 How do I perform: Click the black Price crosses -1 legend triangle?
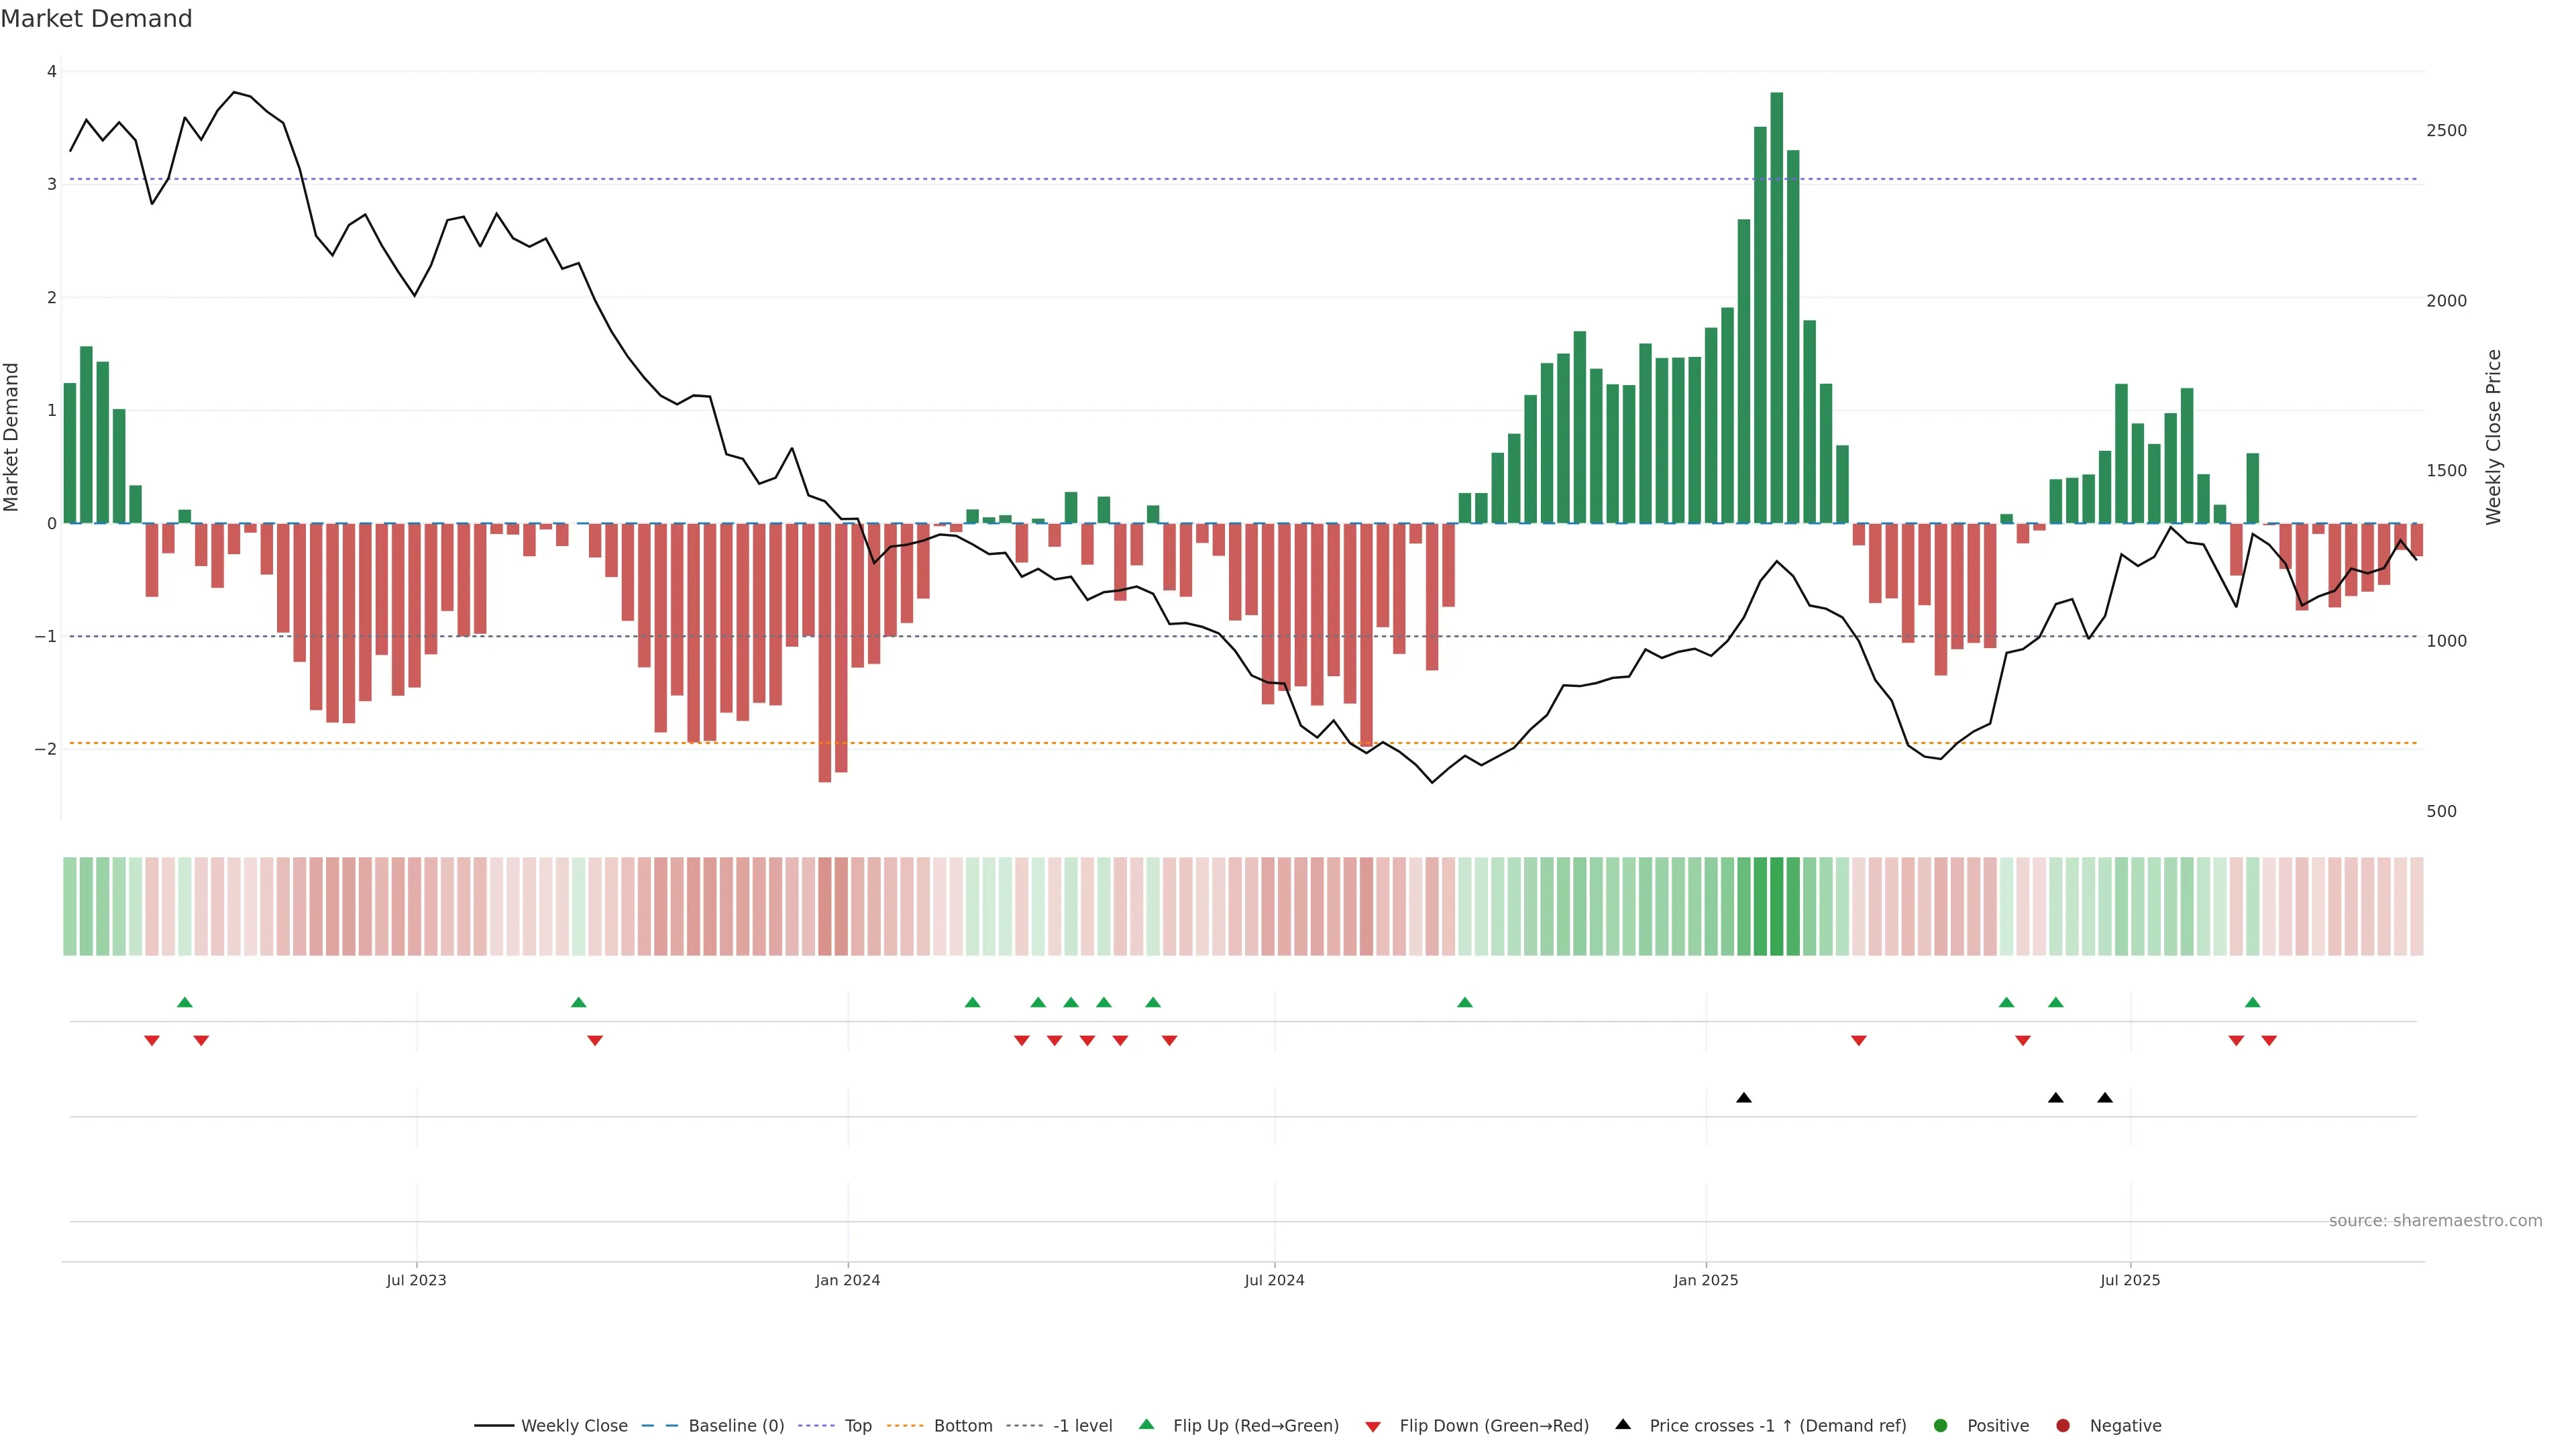coord(1623,1425)
